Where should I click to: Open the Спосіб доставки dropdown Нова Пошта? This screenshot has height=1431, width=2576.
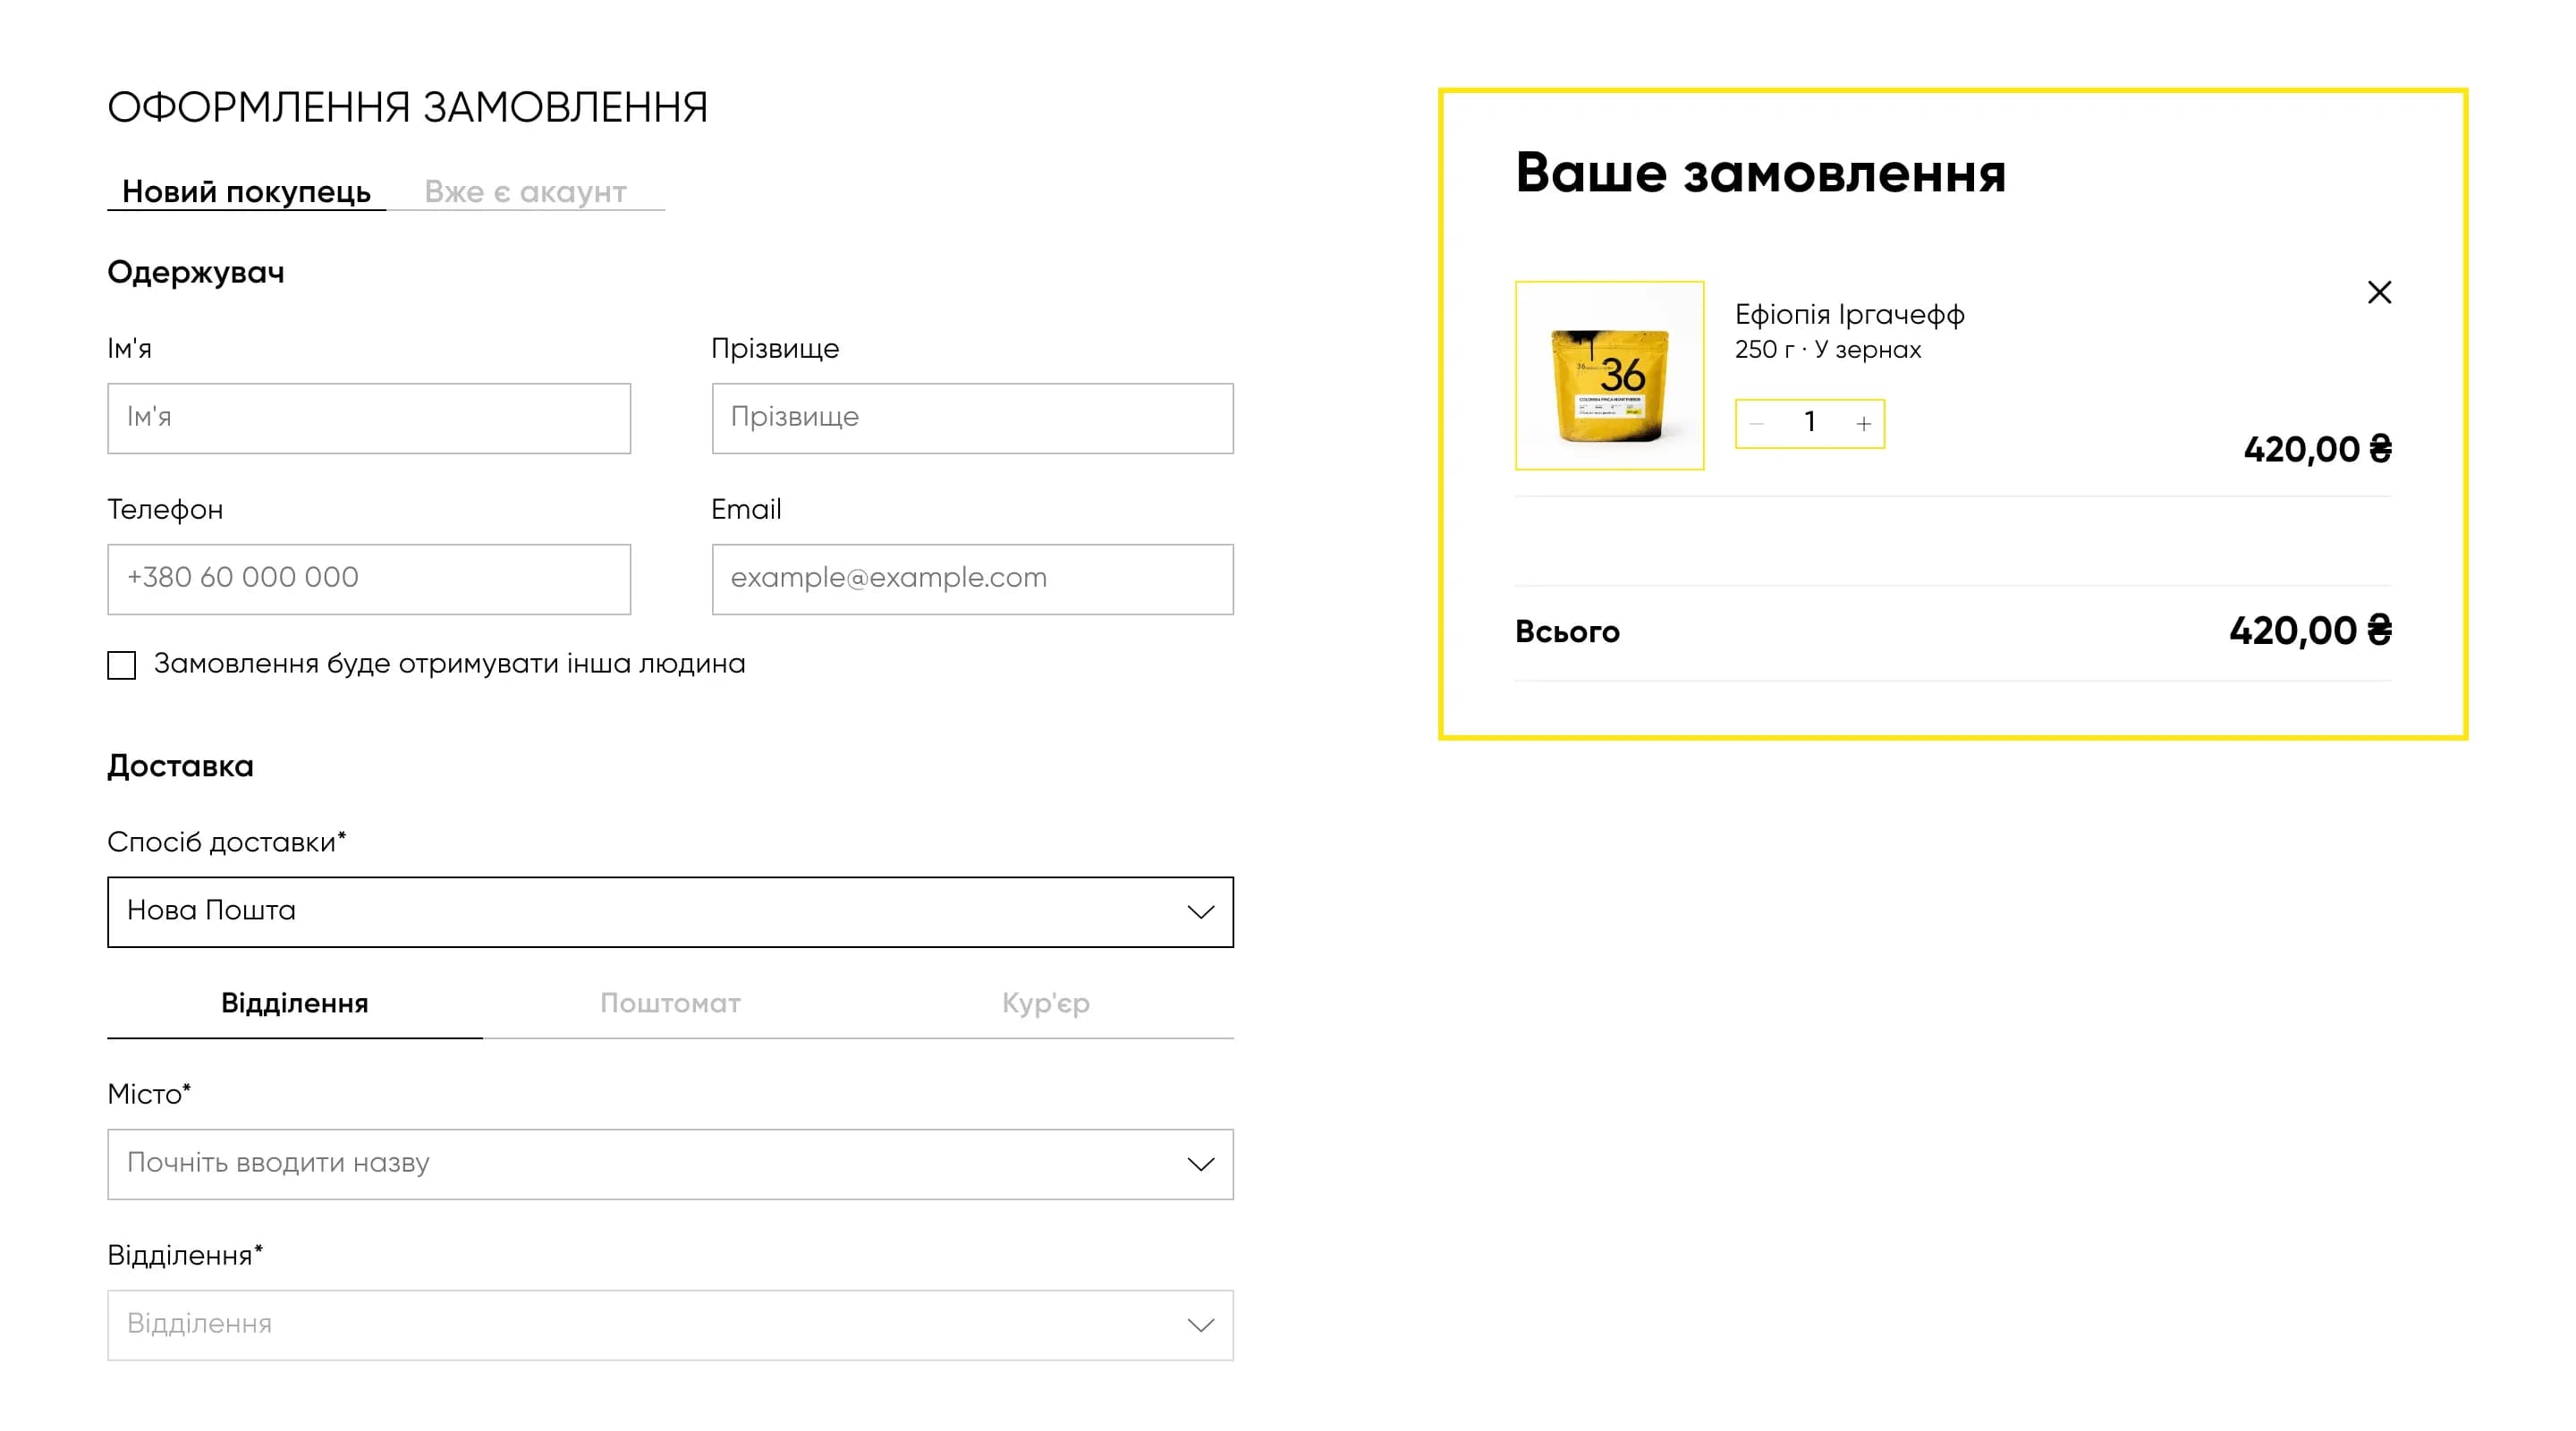point(670,911)
